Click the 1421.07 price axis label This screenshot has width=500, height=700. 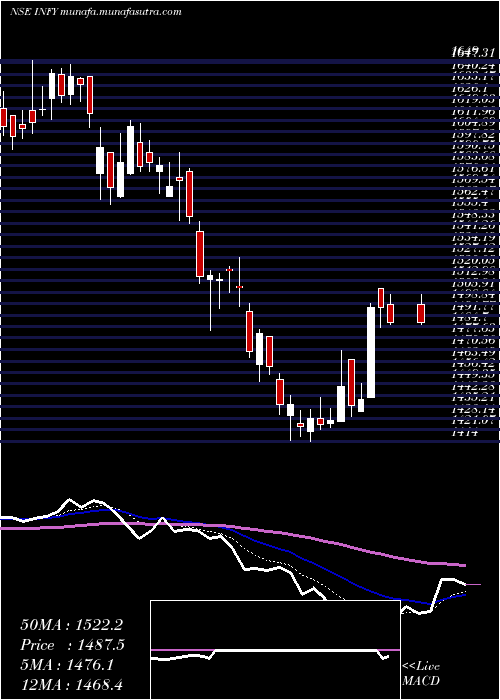[473, 420]
